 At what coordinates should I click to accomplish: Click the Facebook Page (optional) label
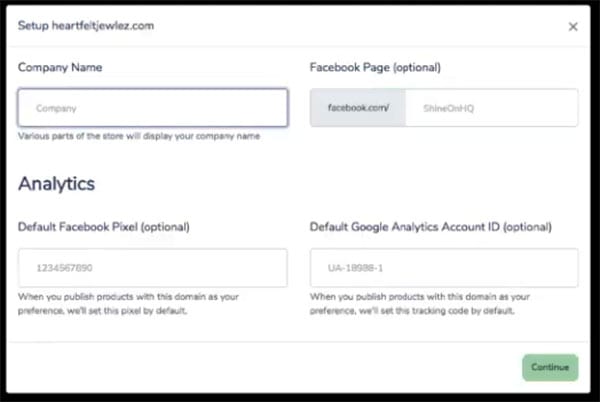375,67
